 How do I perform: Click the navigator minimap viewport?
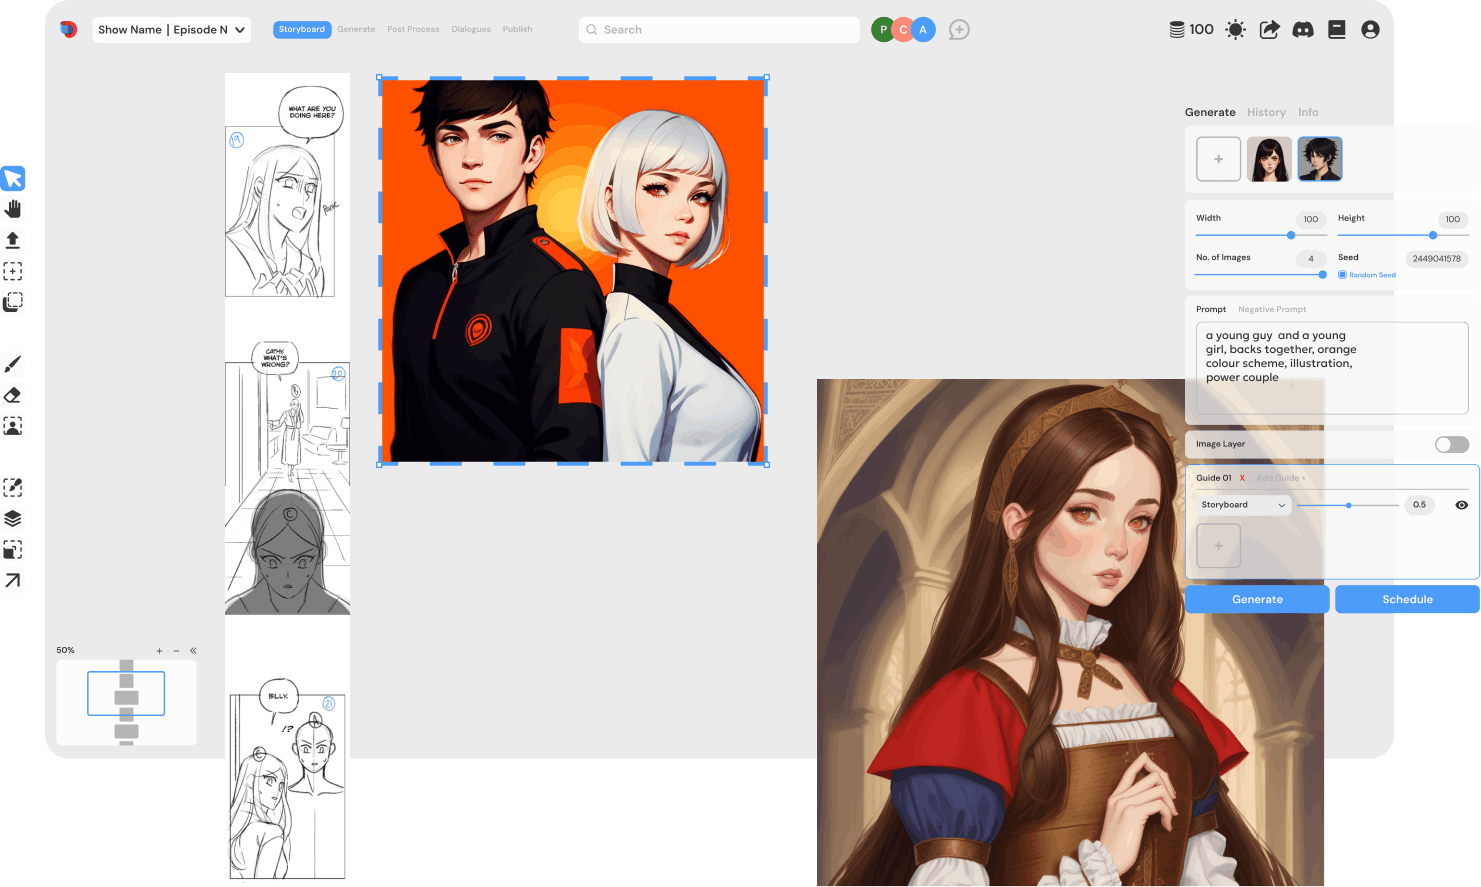click(126, 694)
